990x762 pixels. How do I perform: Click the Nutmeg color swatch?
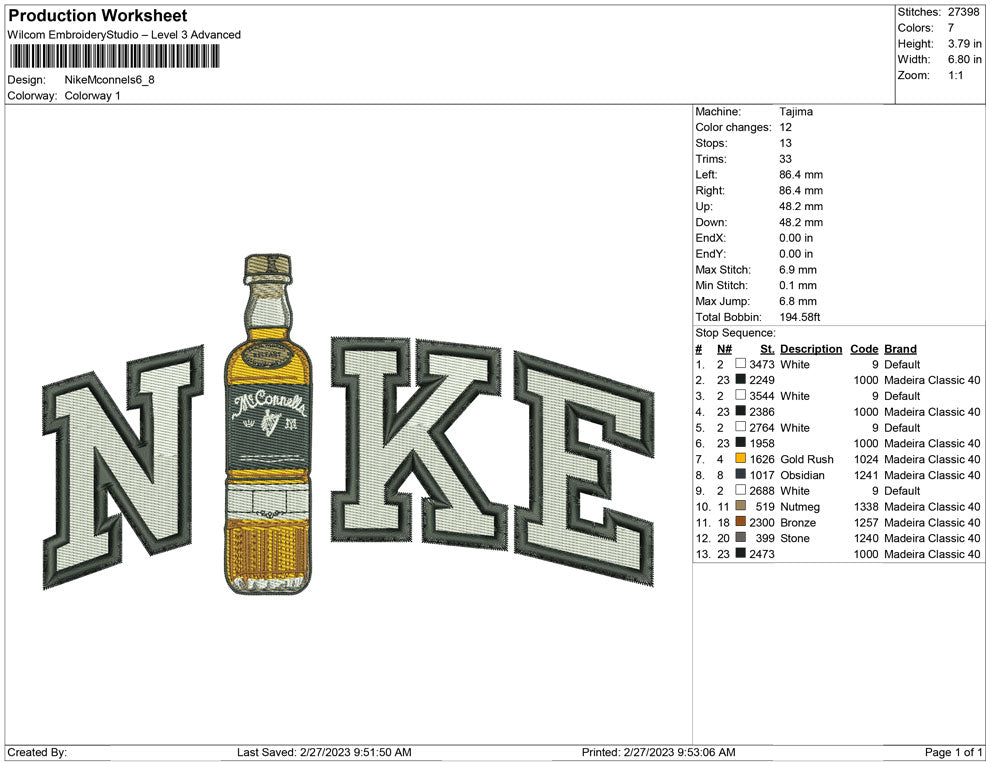pos(741,506)
